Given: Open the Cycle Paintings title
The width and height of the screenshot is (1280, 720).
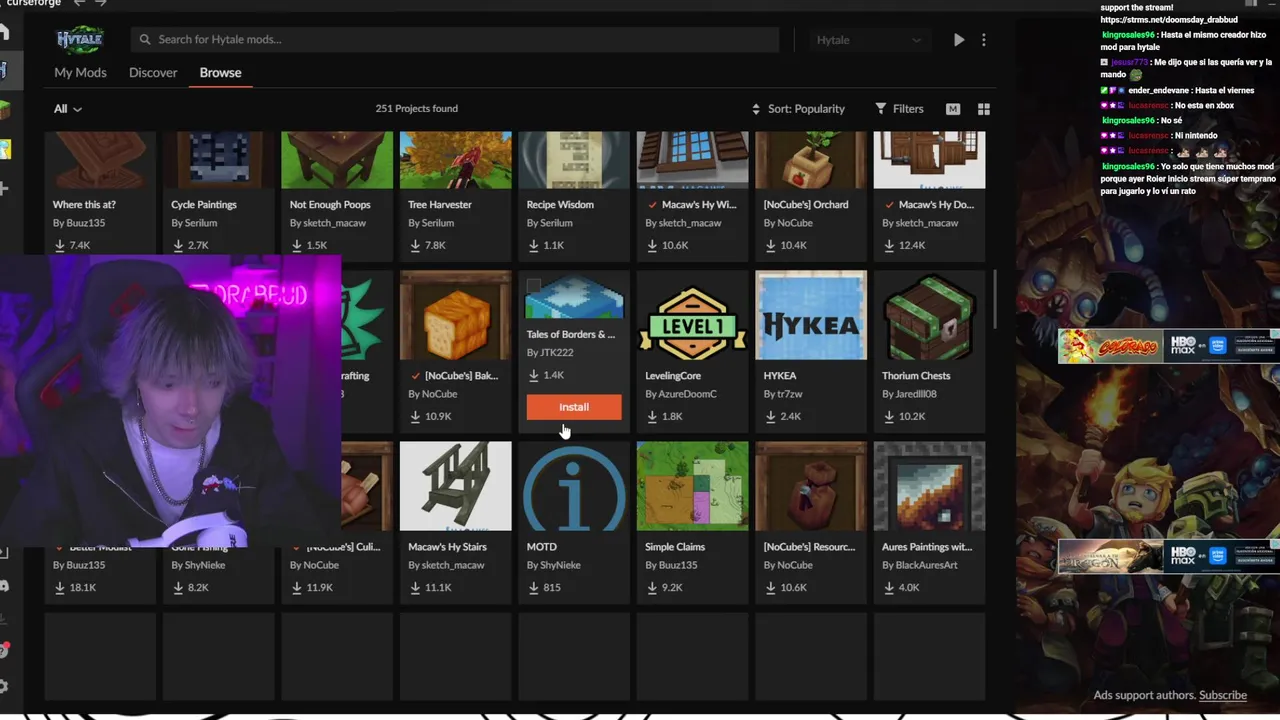Looking at the screenshot, I should point(204,205).
